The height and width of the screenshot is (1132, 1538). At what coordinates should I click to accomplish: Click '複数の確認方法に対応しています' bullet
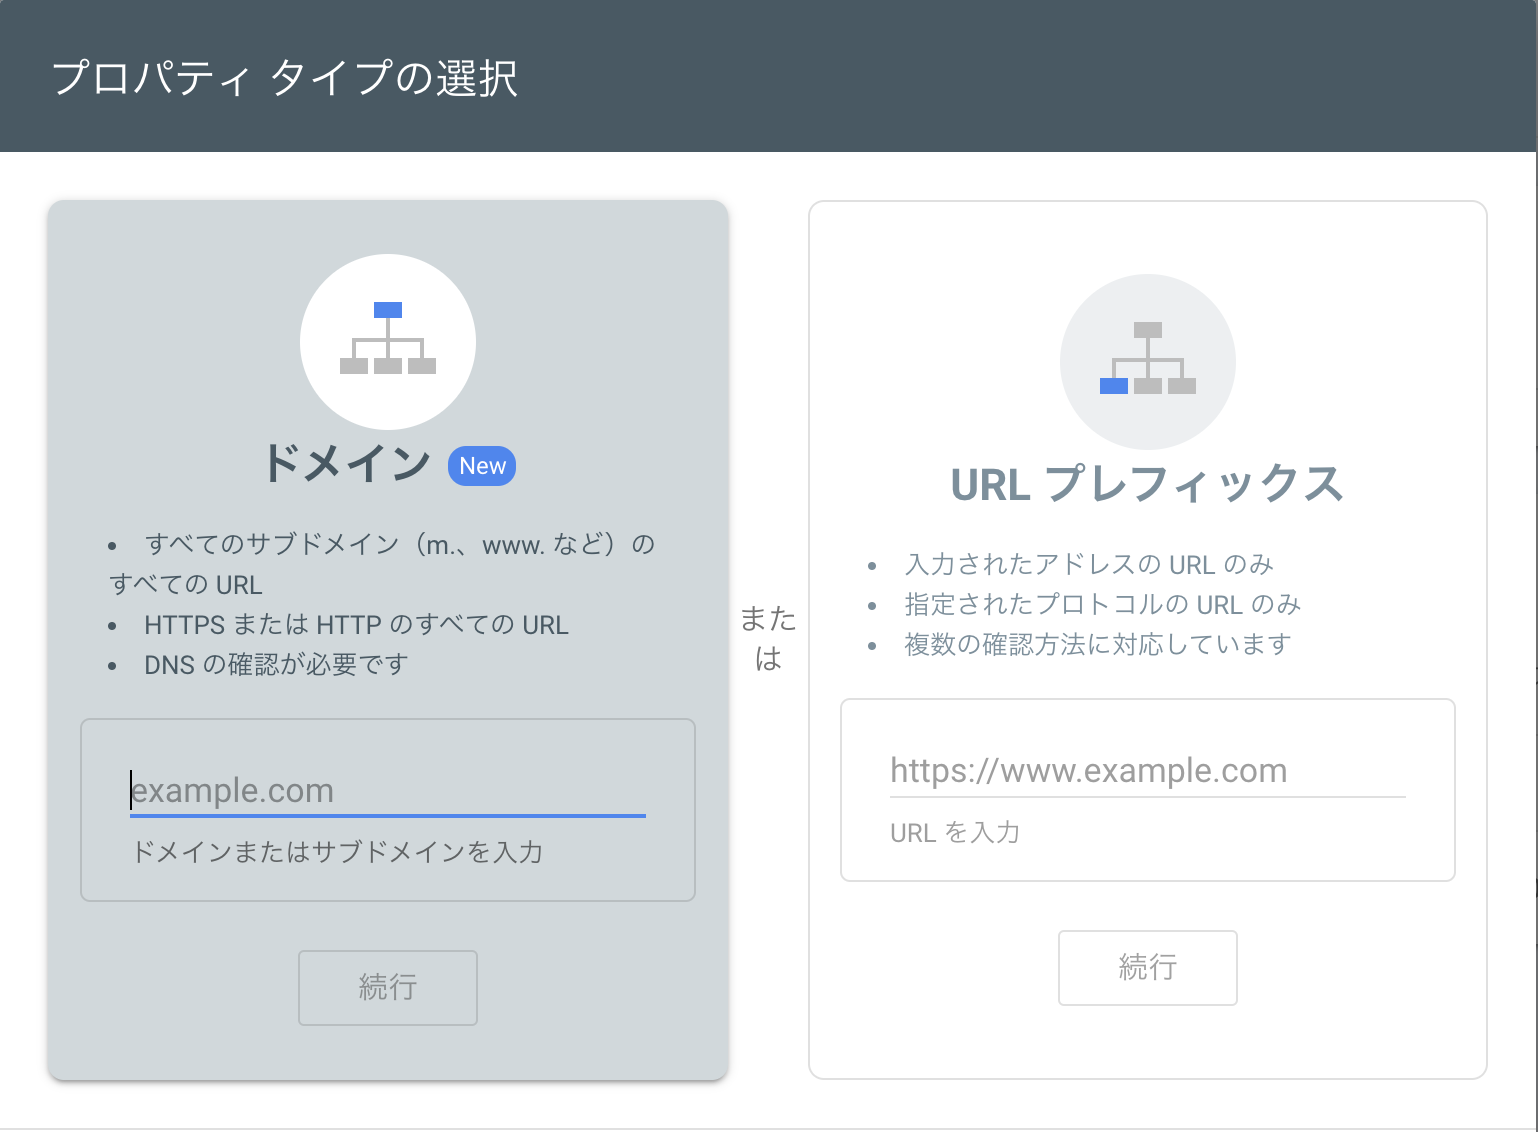click(x=1097, y=645)
